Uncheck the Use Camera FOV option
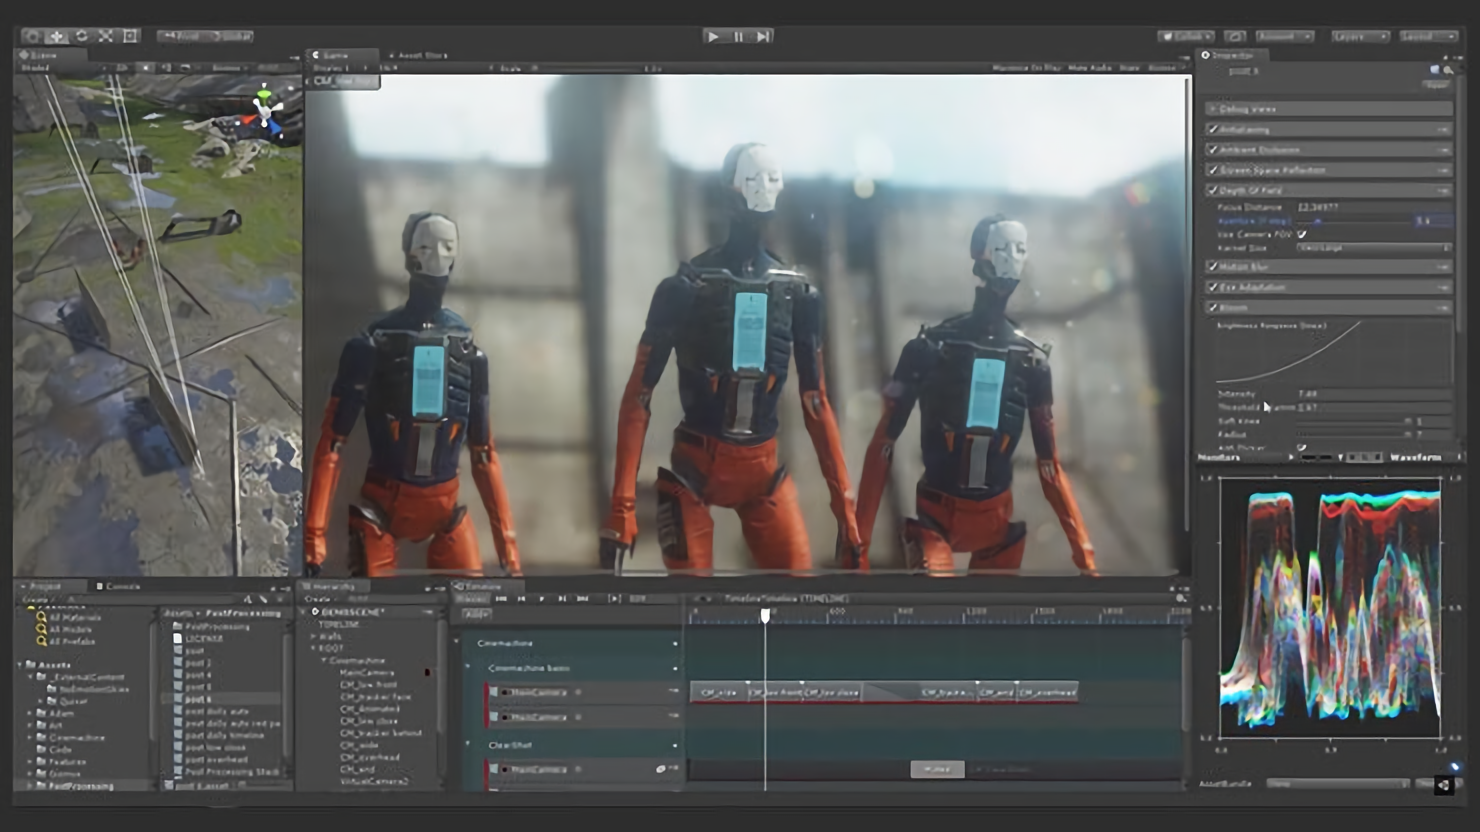The width and height of the screenshot is (1480, 832). click(x=1302, y=234)
